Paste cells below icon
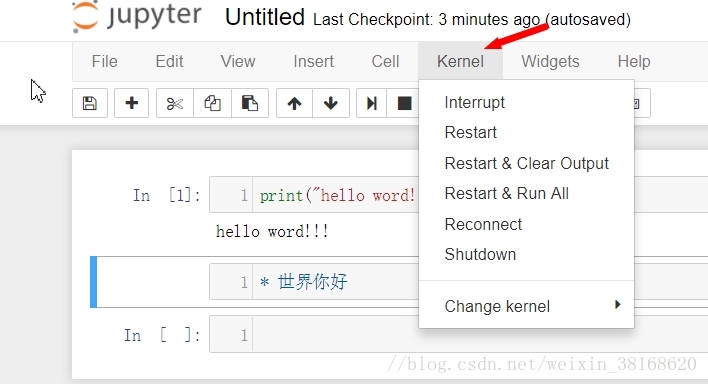The width and height of the screenshot is (708, 384). 250,103
